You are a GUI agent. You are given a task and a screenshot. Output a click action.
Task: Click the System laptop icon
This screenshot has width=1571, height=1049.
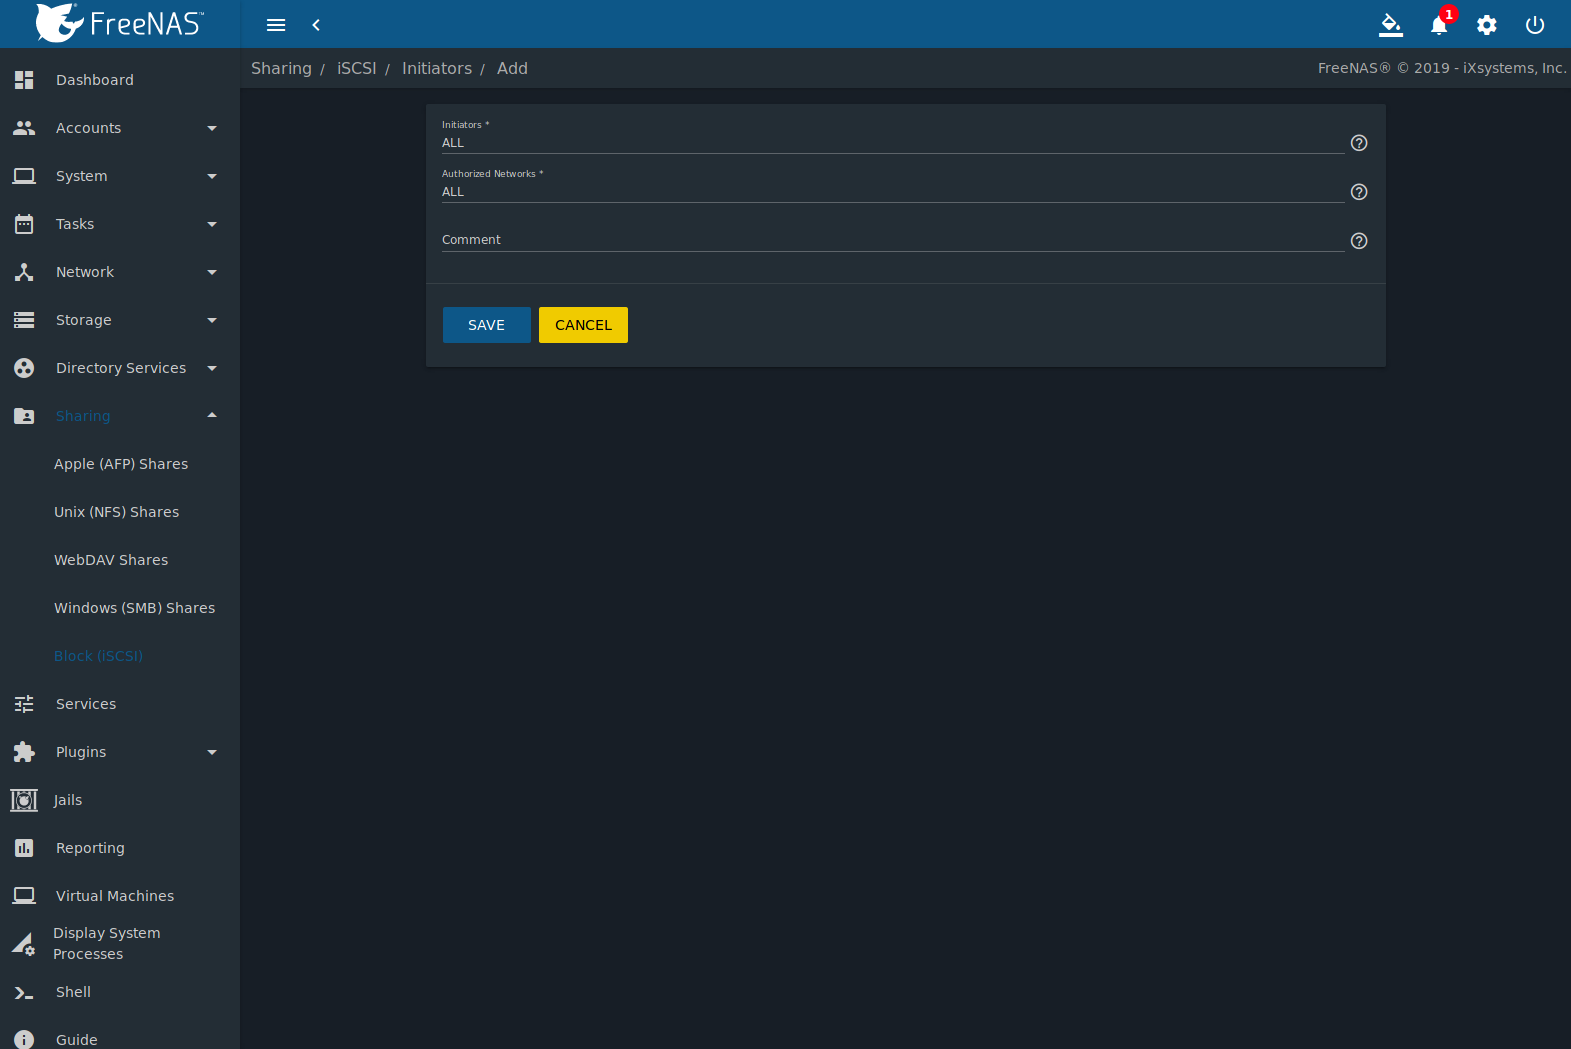pos(24,176)
